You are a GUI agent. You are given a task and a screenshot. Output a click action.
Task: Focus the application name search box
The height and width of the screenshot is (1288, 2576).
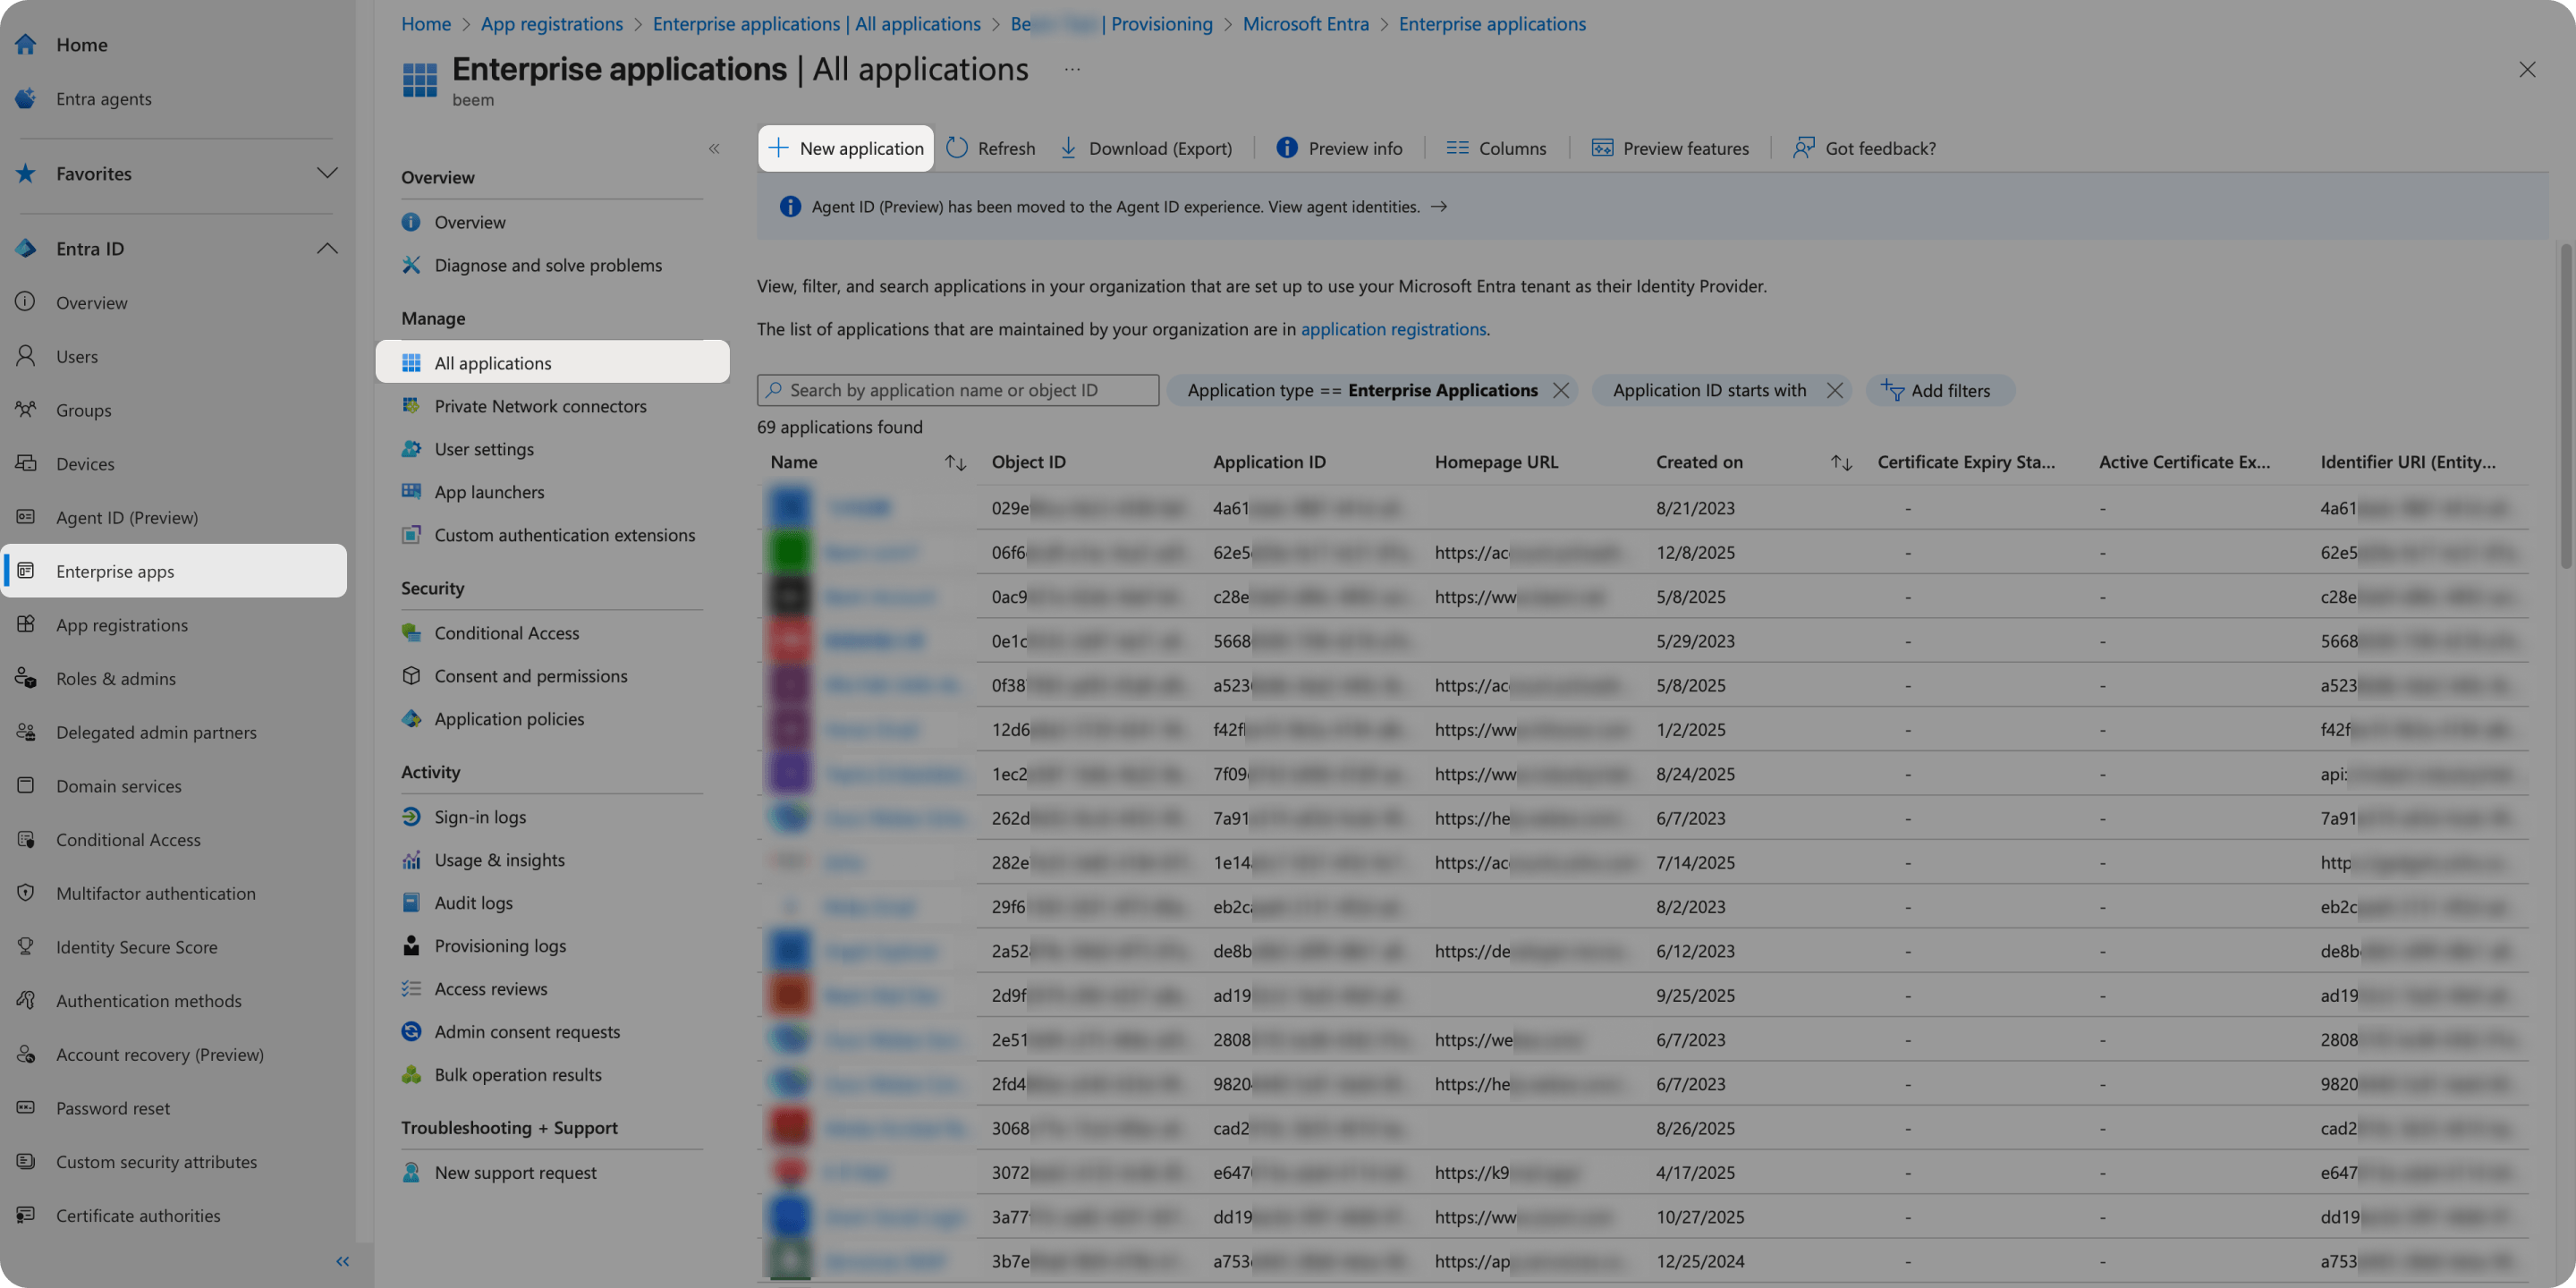point(958,390)
